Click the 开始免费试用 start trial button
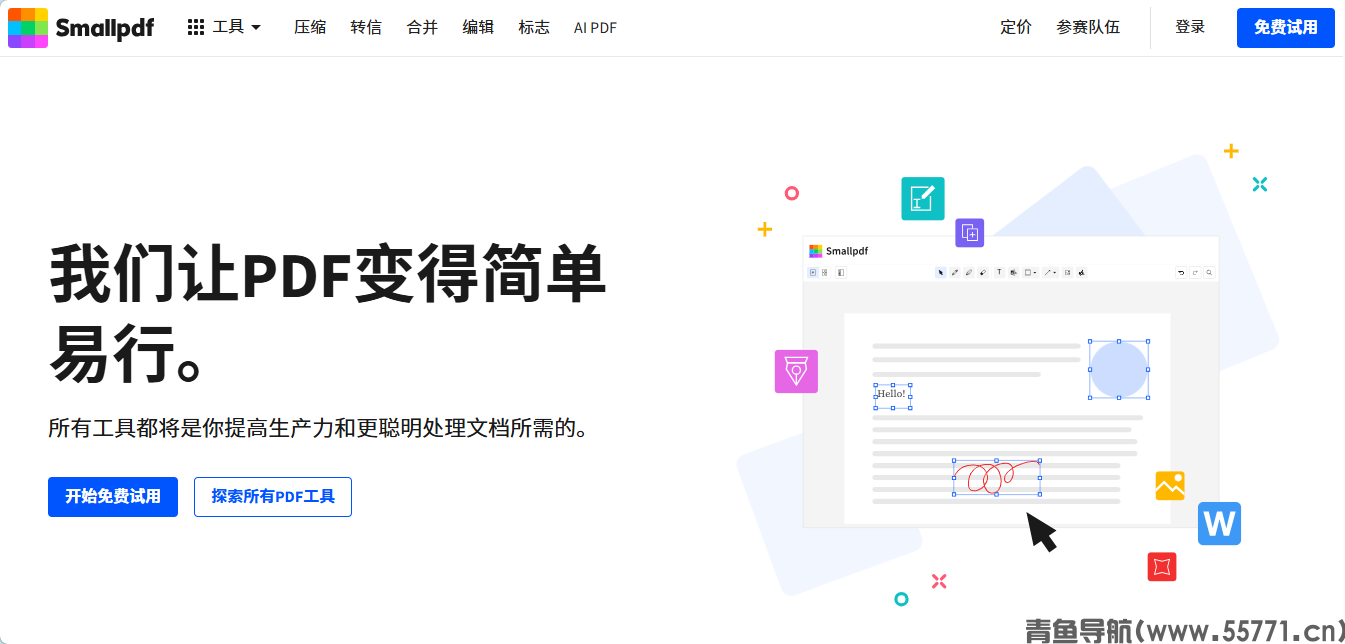The image size is (1345, 644). pyautogui.click(x=113, y=497)
